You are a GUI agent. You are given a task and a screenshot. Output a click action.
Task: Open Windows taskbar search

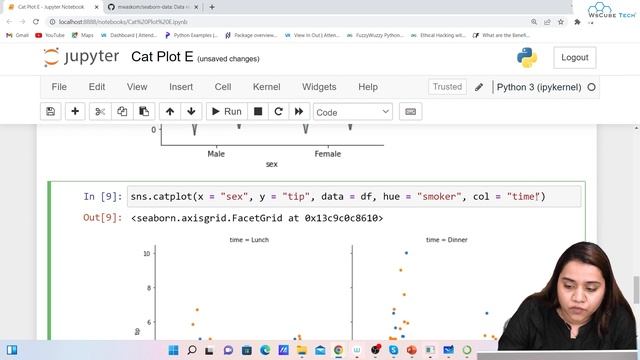(x=191, y=350)
